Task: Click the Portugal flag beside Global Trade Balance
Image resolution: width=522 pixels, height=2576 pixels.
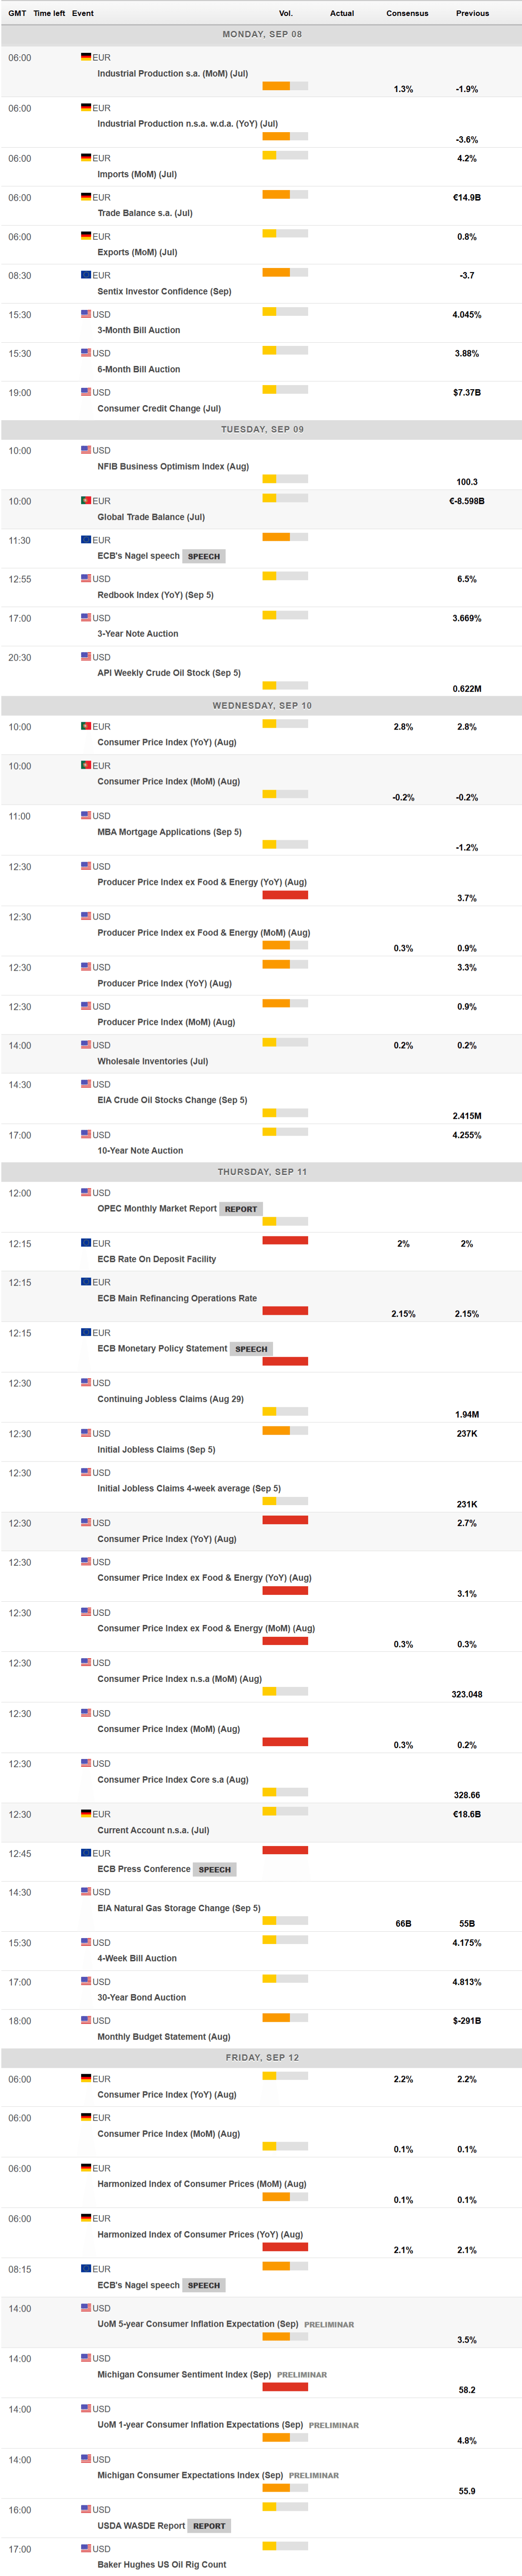Action: (x=86, y=501)
